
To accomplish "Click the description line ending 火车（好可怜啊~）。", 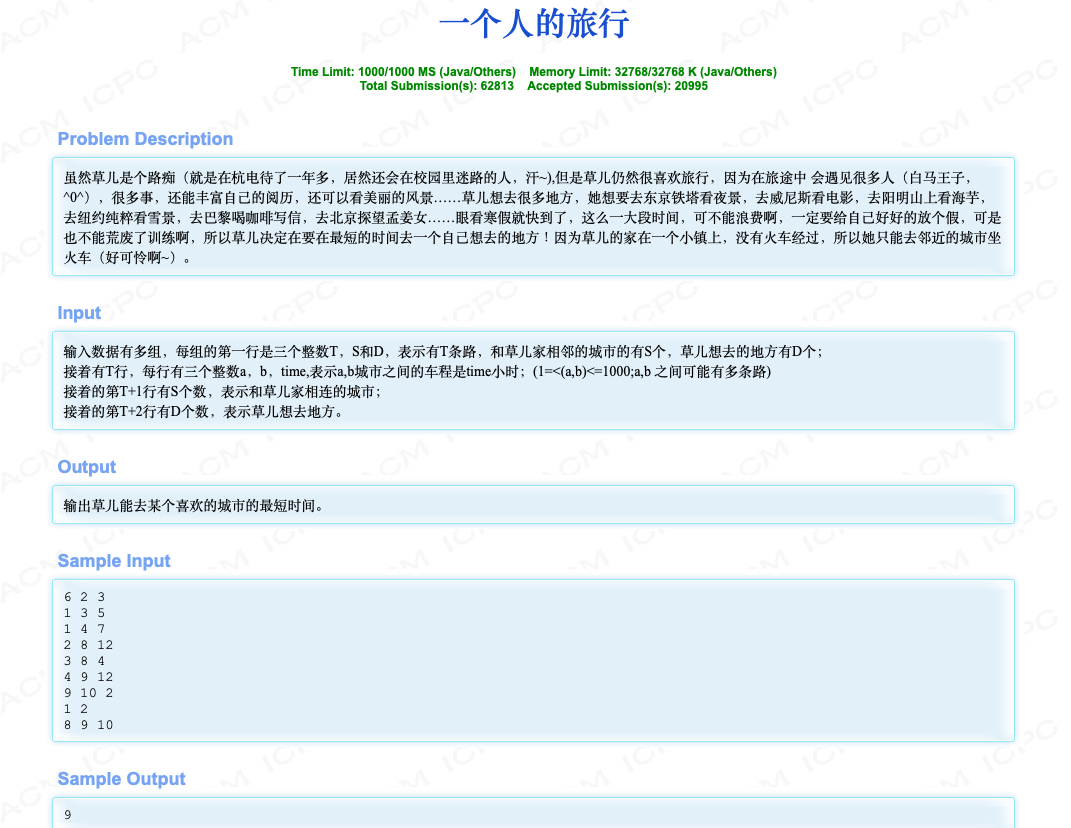I will (128, 258).
